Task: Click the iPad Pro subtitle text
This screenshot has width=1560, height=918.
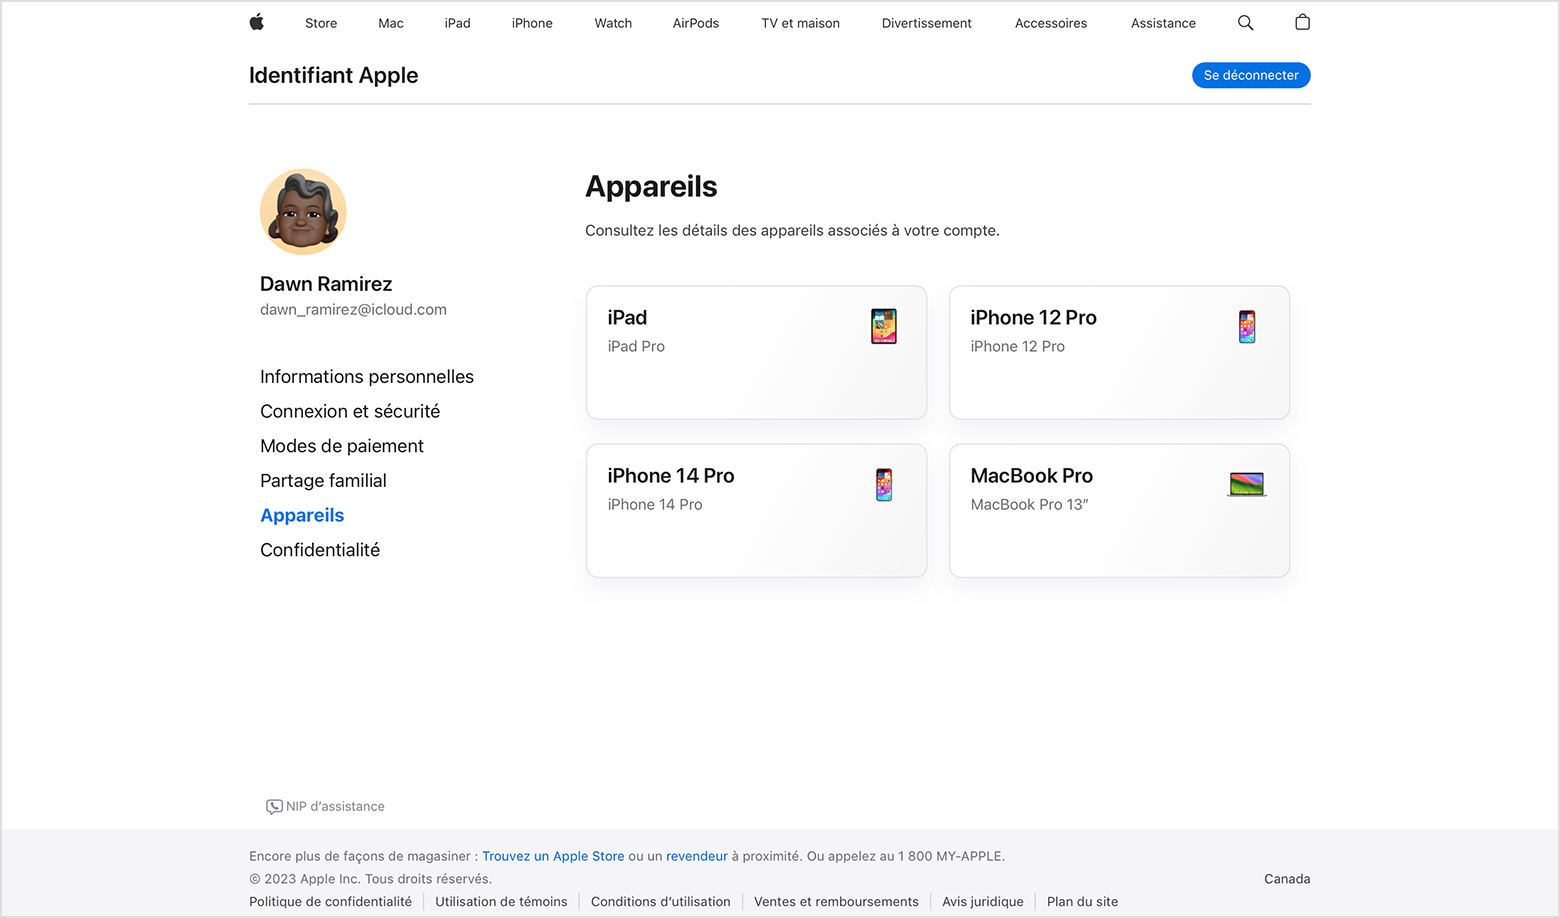Action: [x=636, y=347]
